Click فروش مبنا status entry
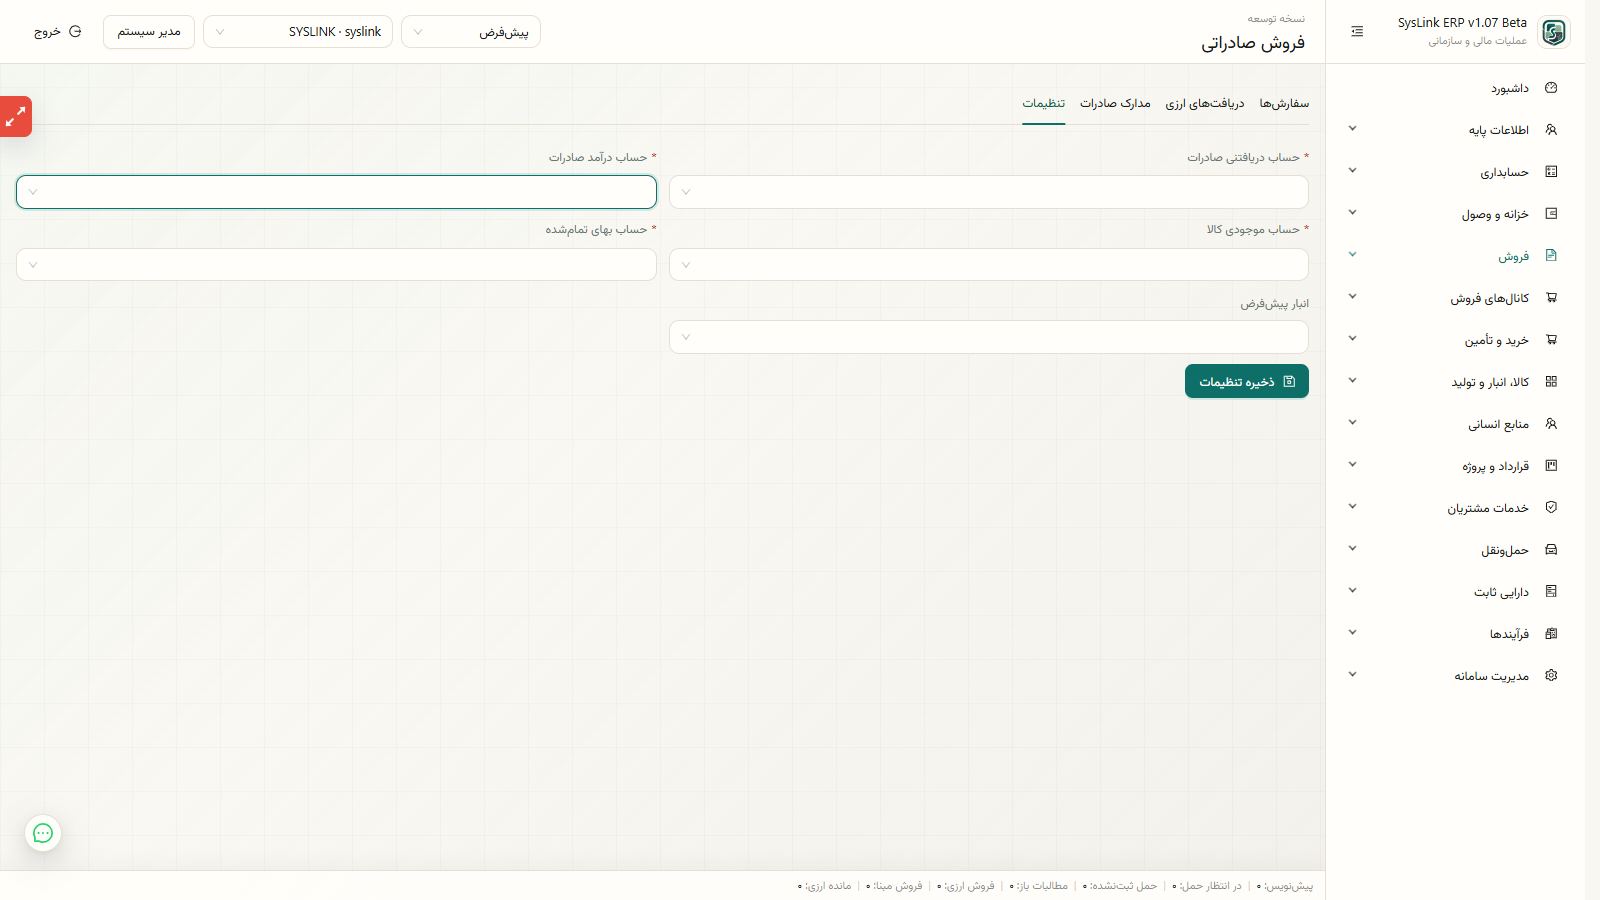The image size is (1600, 900). click(x=894, y=886)
